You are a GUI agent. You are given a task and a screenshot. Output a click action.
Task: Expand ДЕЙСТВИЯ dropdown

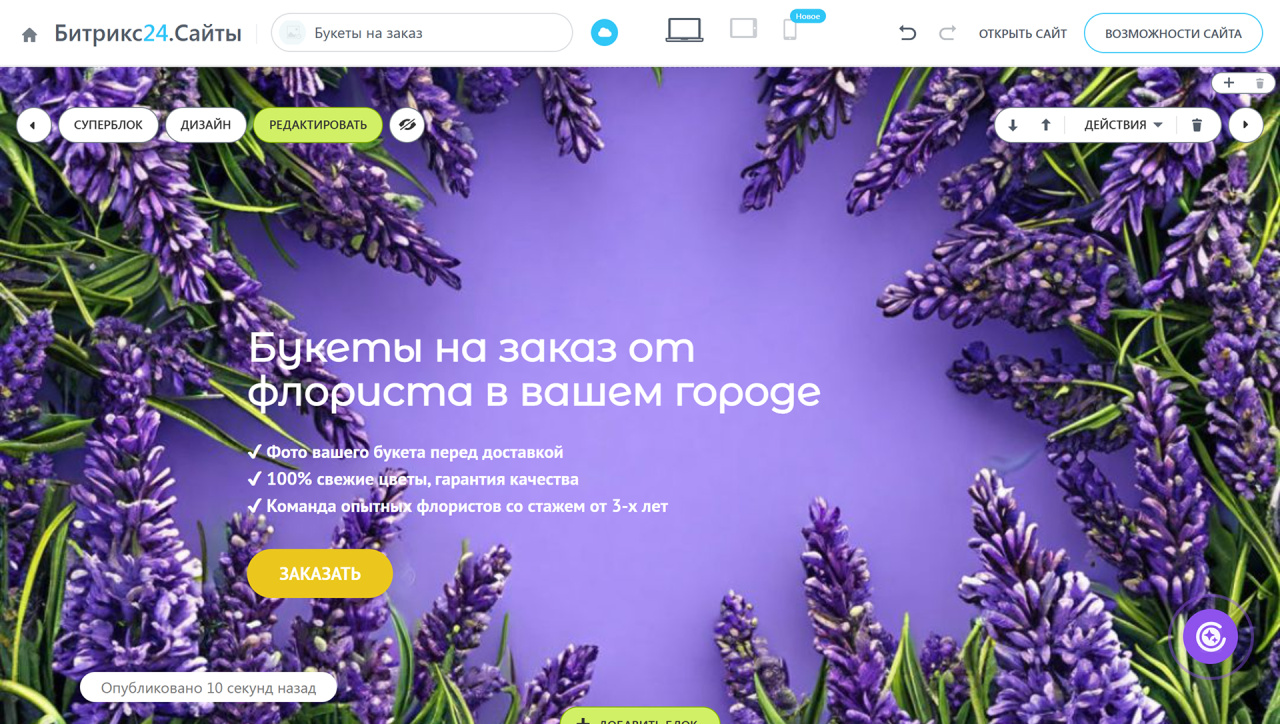point(1123,125)
